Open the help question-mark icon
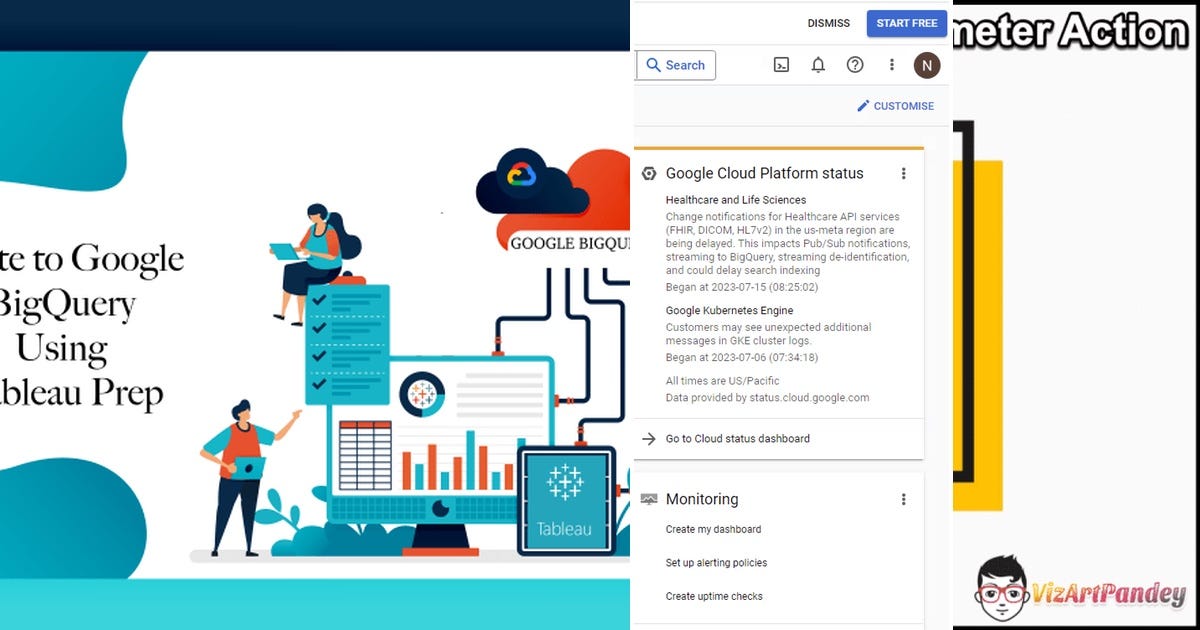Screen dimensions: 1200x630 855,65
